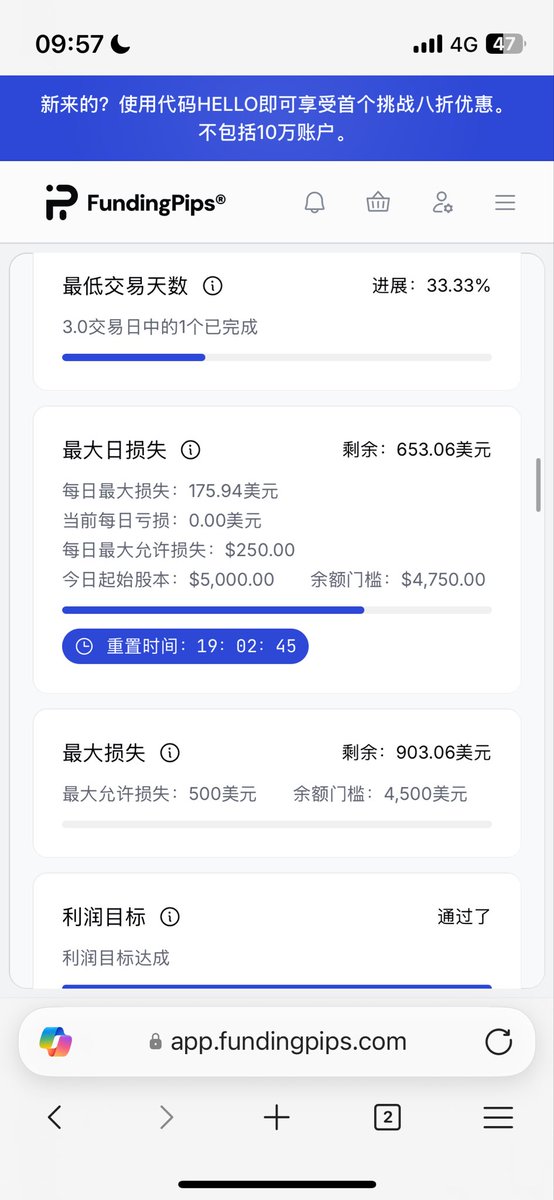This screenshot has height=1200, width=554.
Task: Open the shopping basket icon
Action: point(378,203)
